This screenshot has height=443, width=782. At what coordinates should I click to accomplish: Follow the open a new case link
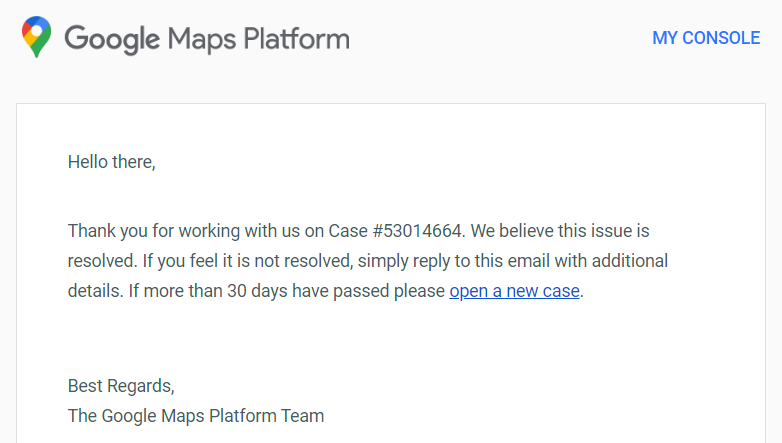(x=514, y=291)
